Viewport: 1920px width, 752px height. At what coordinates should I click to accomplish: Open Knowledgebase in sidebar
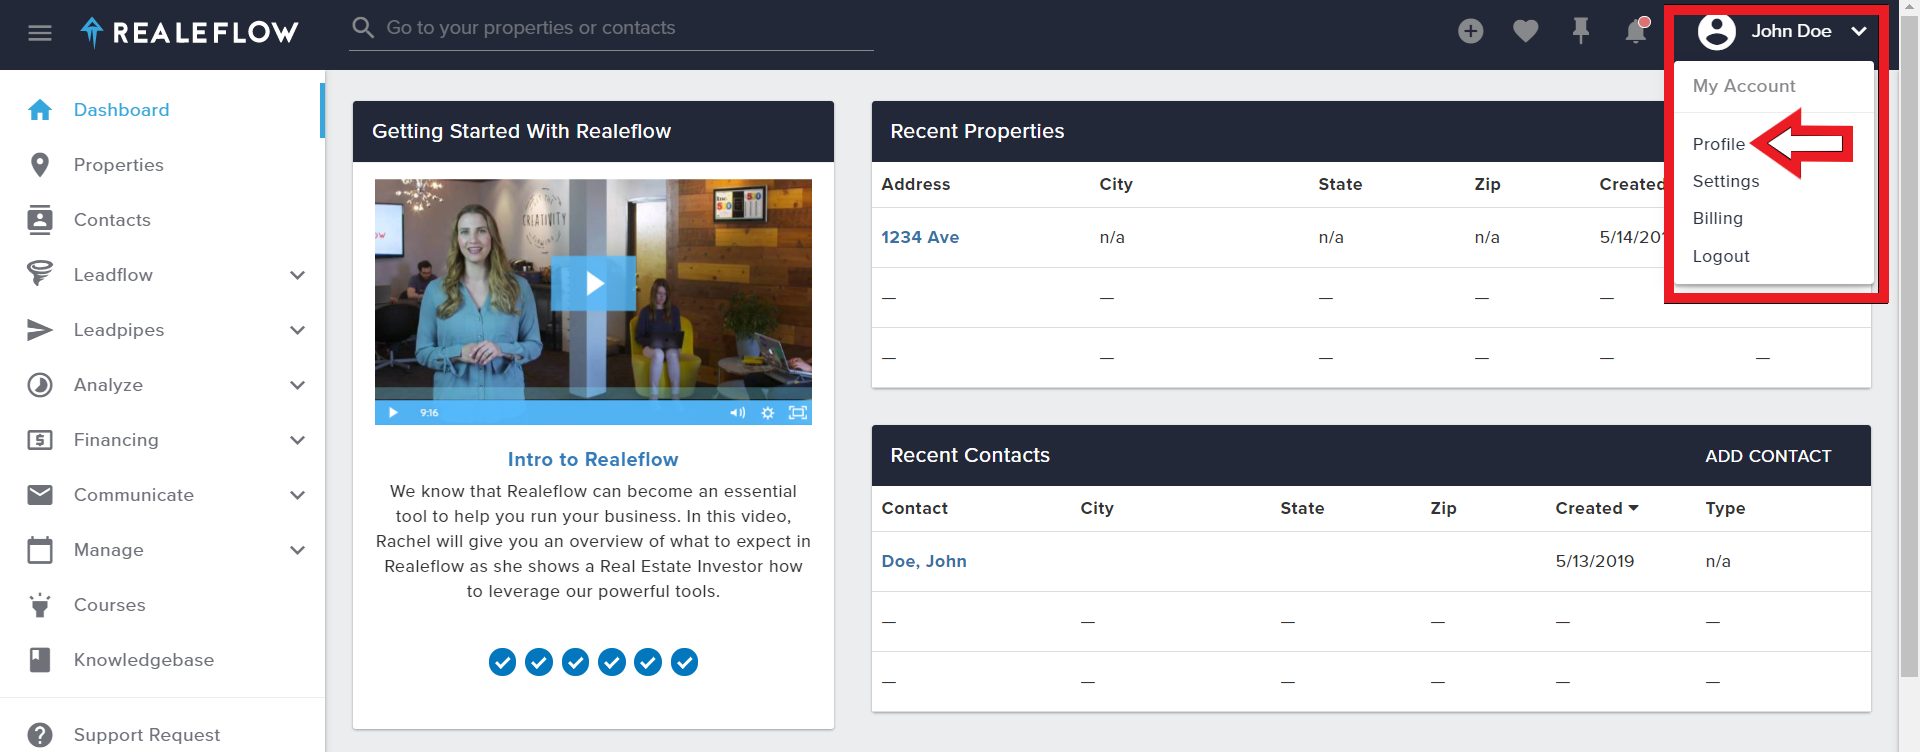point(143,660)
